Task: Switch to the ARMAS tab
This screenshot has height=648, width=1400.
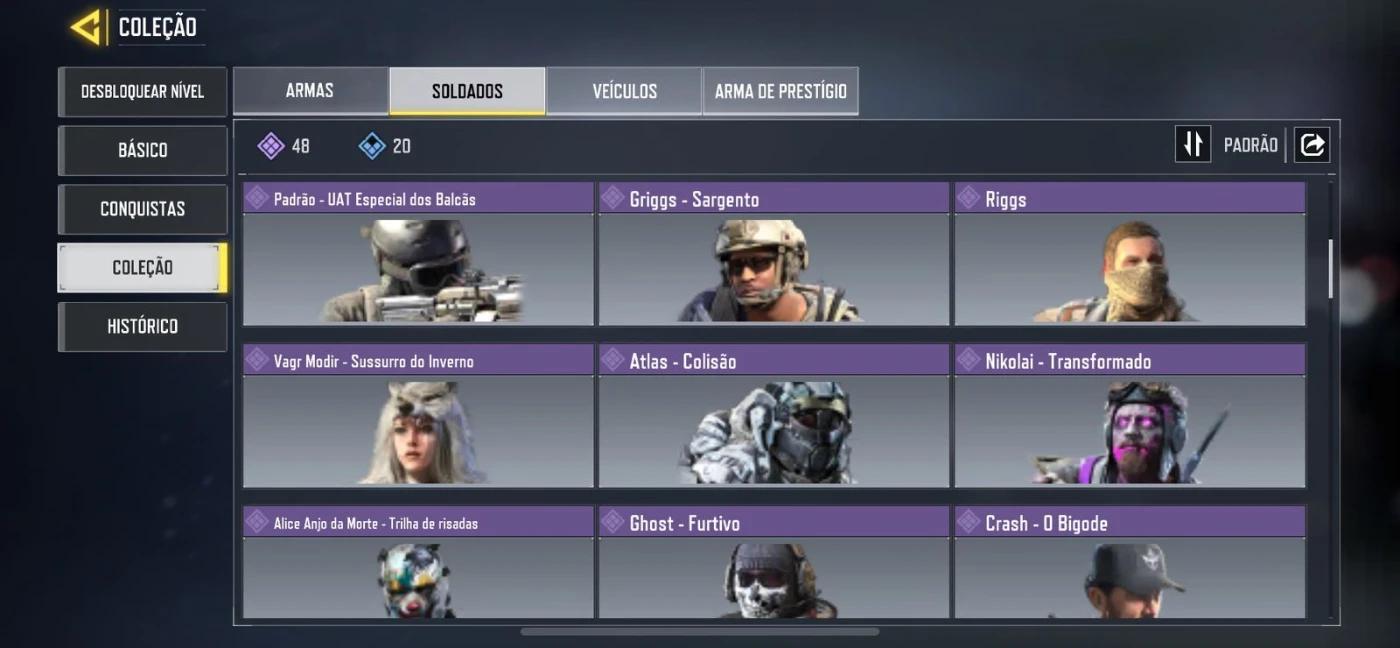Action: tap(310, 91)
